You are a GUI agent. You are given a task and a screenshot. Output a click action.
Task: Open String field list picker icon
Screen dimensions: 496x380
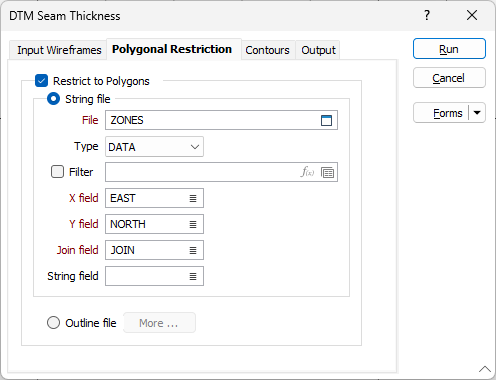pos(193,276)
